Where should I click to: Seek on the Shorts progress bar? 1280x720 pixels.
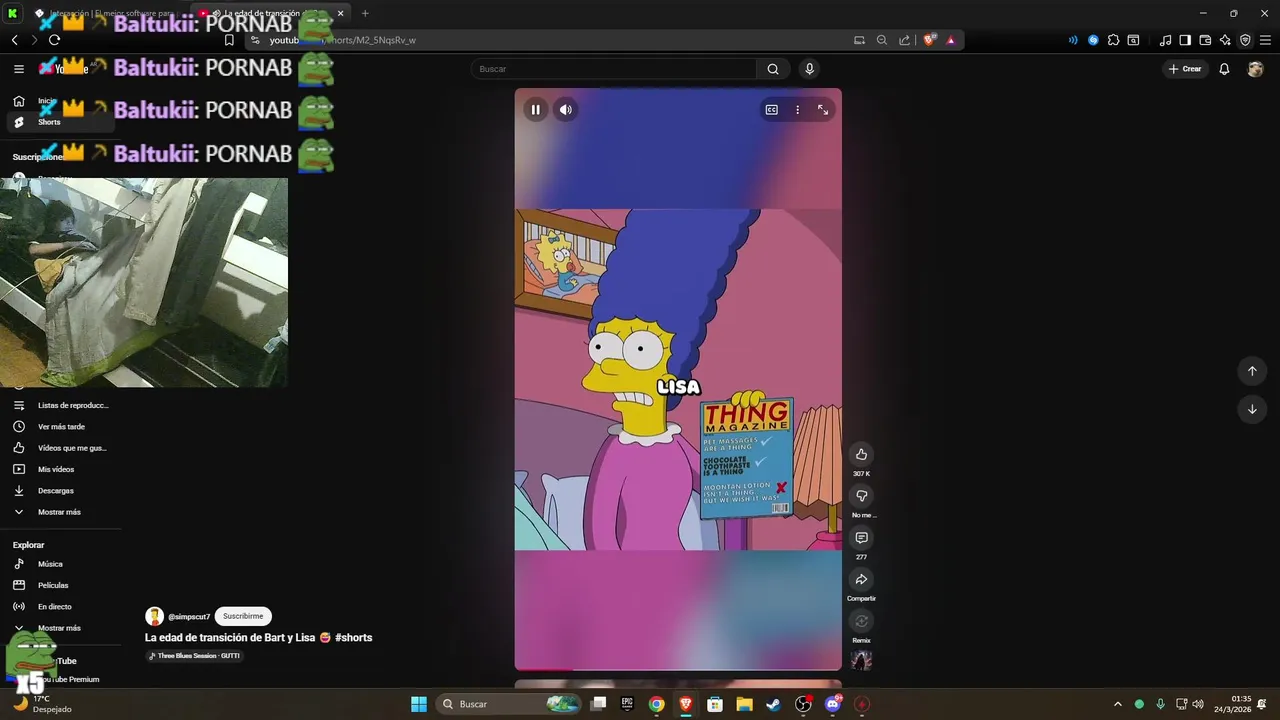tap(678, 669)
